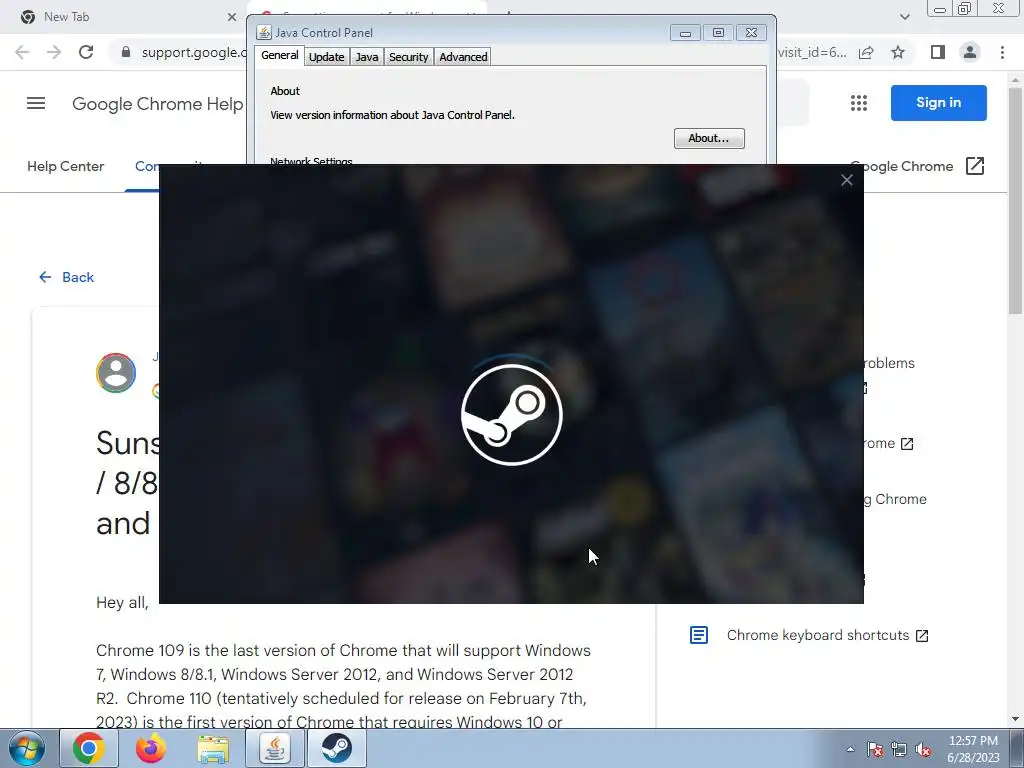Close the Java Control Panel window
Image resolution: width=1024 pixels, height=768 pixels.
point(751,33)
